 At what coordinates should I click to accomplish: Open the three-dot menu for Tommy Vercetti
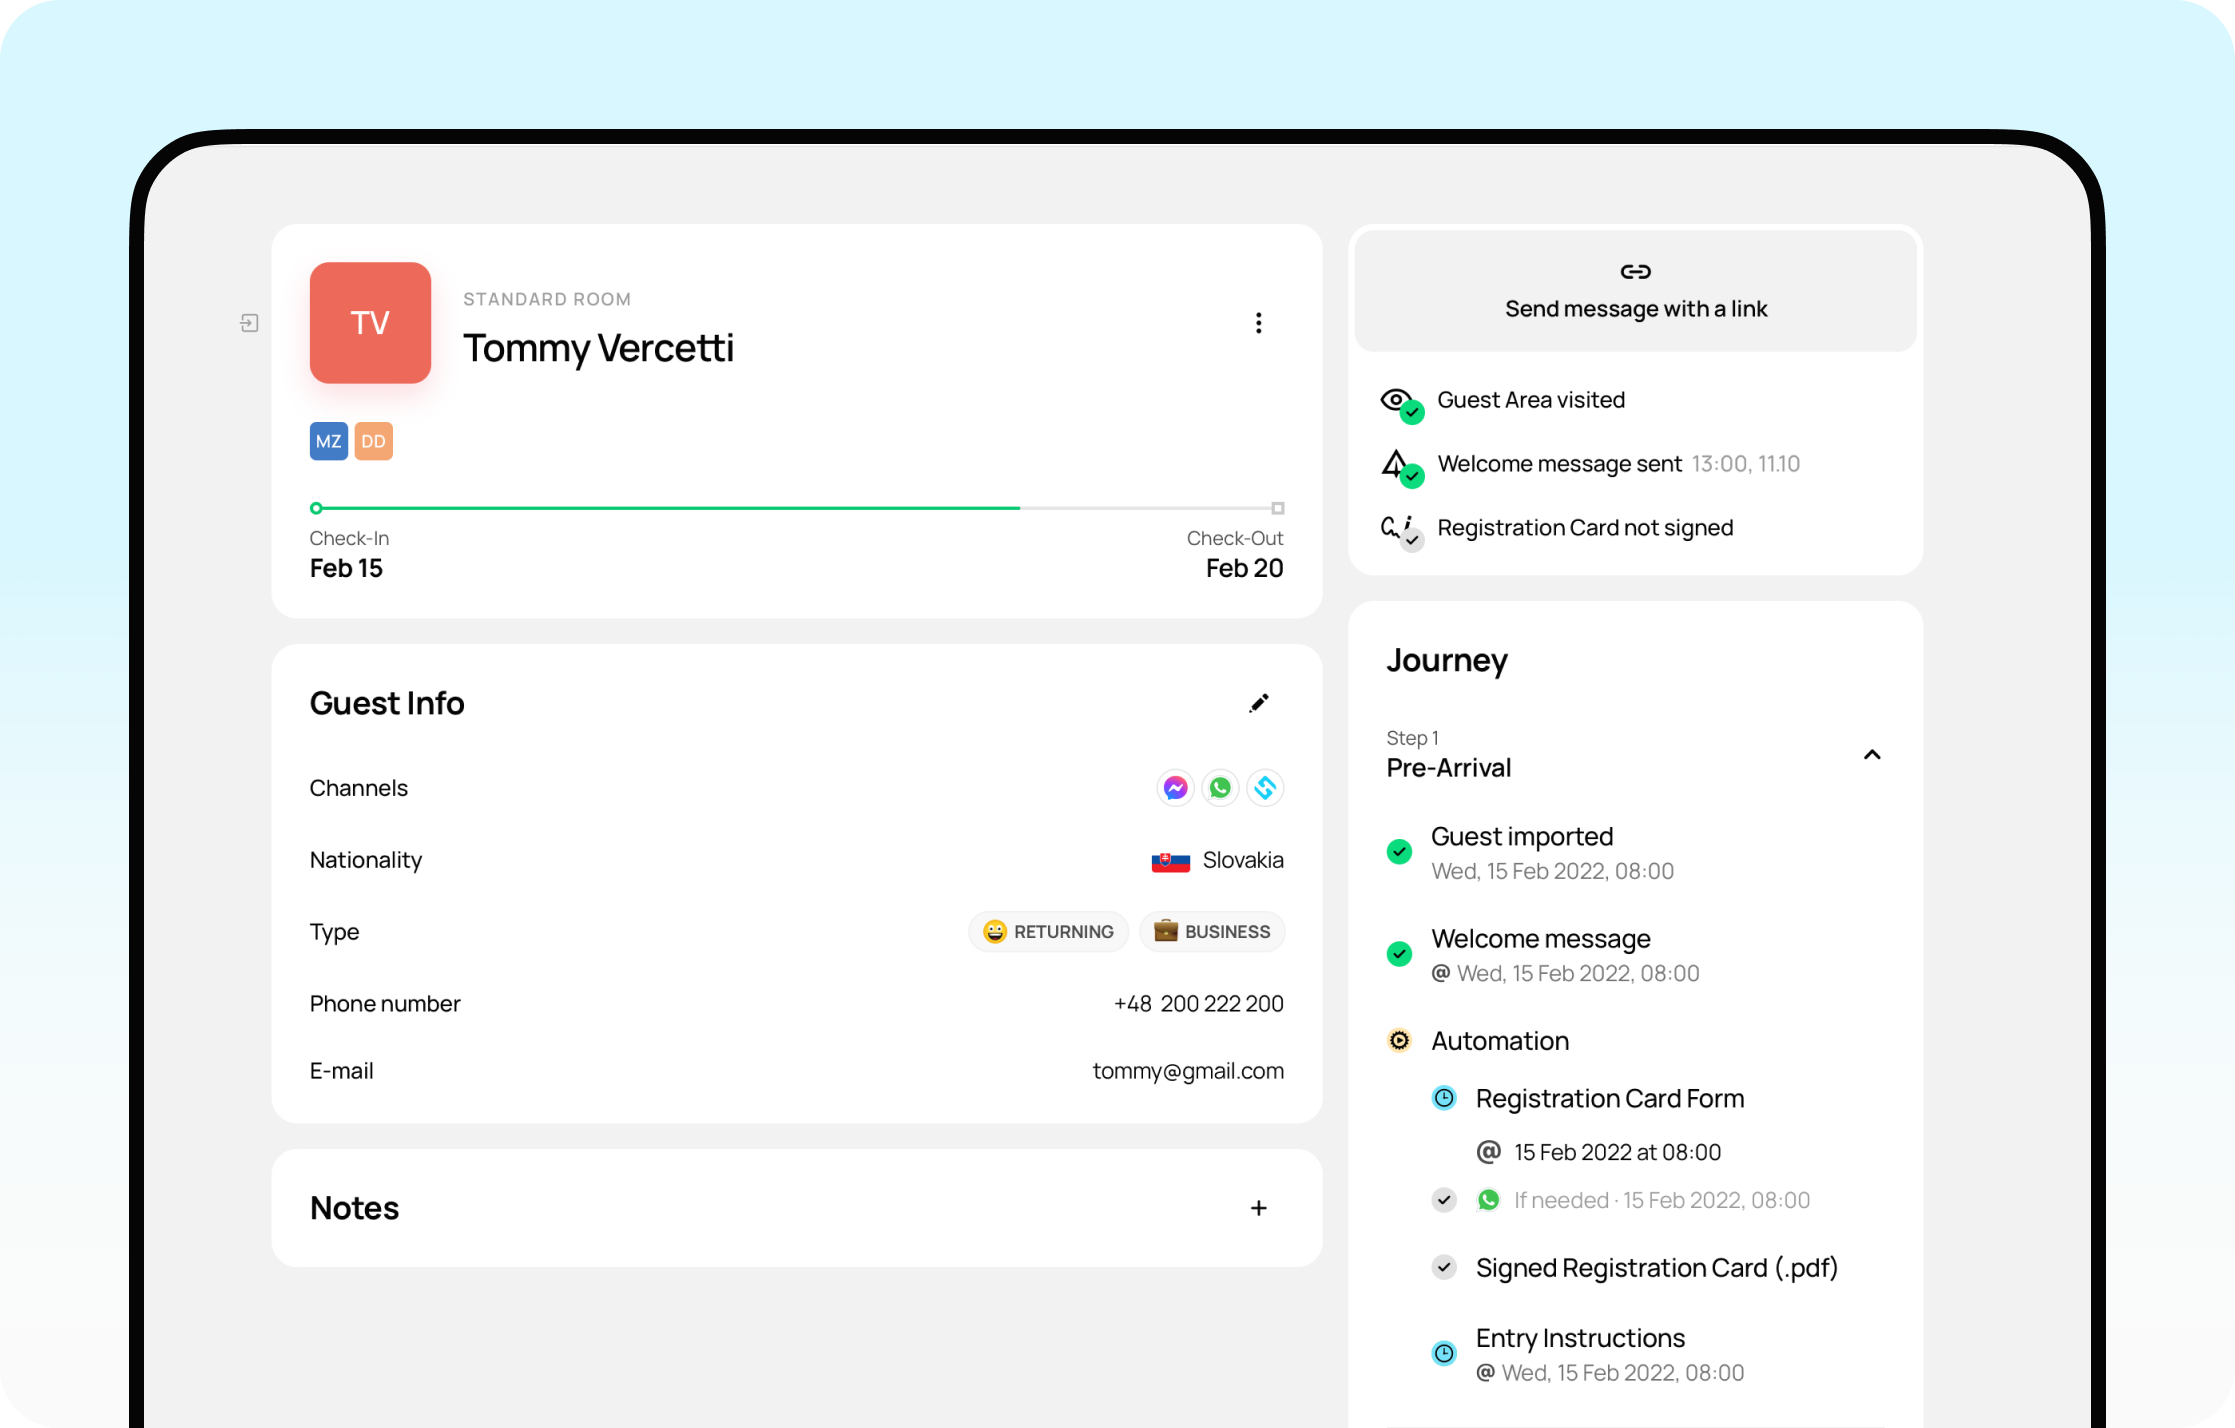point(1258,323)
